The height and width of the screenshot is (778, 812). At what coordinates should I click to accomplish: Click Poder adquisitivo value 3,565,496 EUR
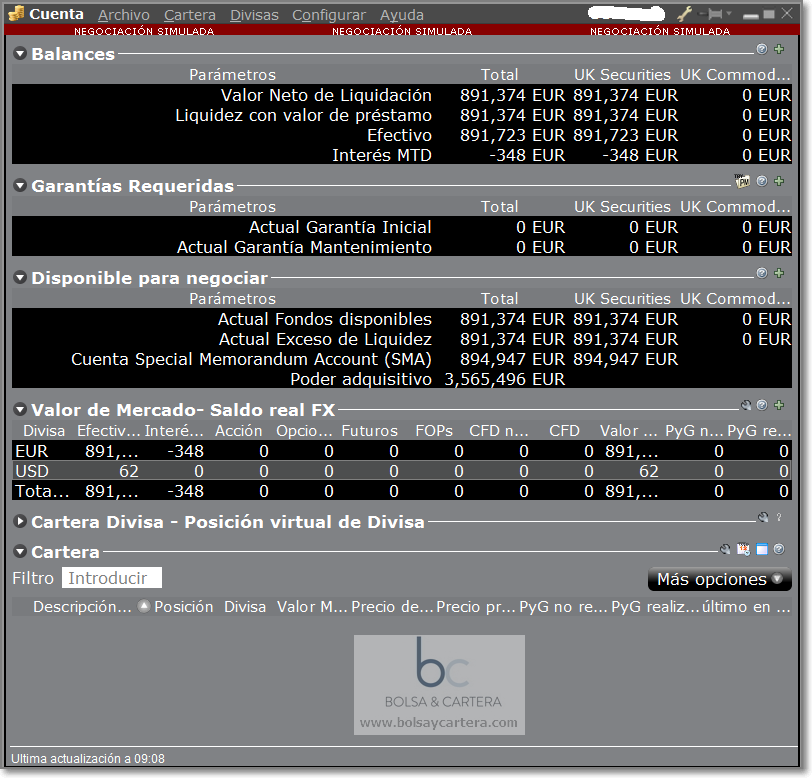tap(504, 379)
